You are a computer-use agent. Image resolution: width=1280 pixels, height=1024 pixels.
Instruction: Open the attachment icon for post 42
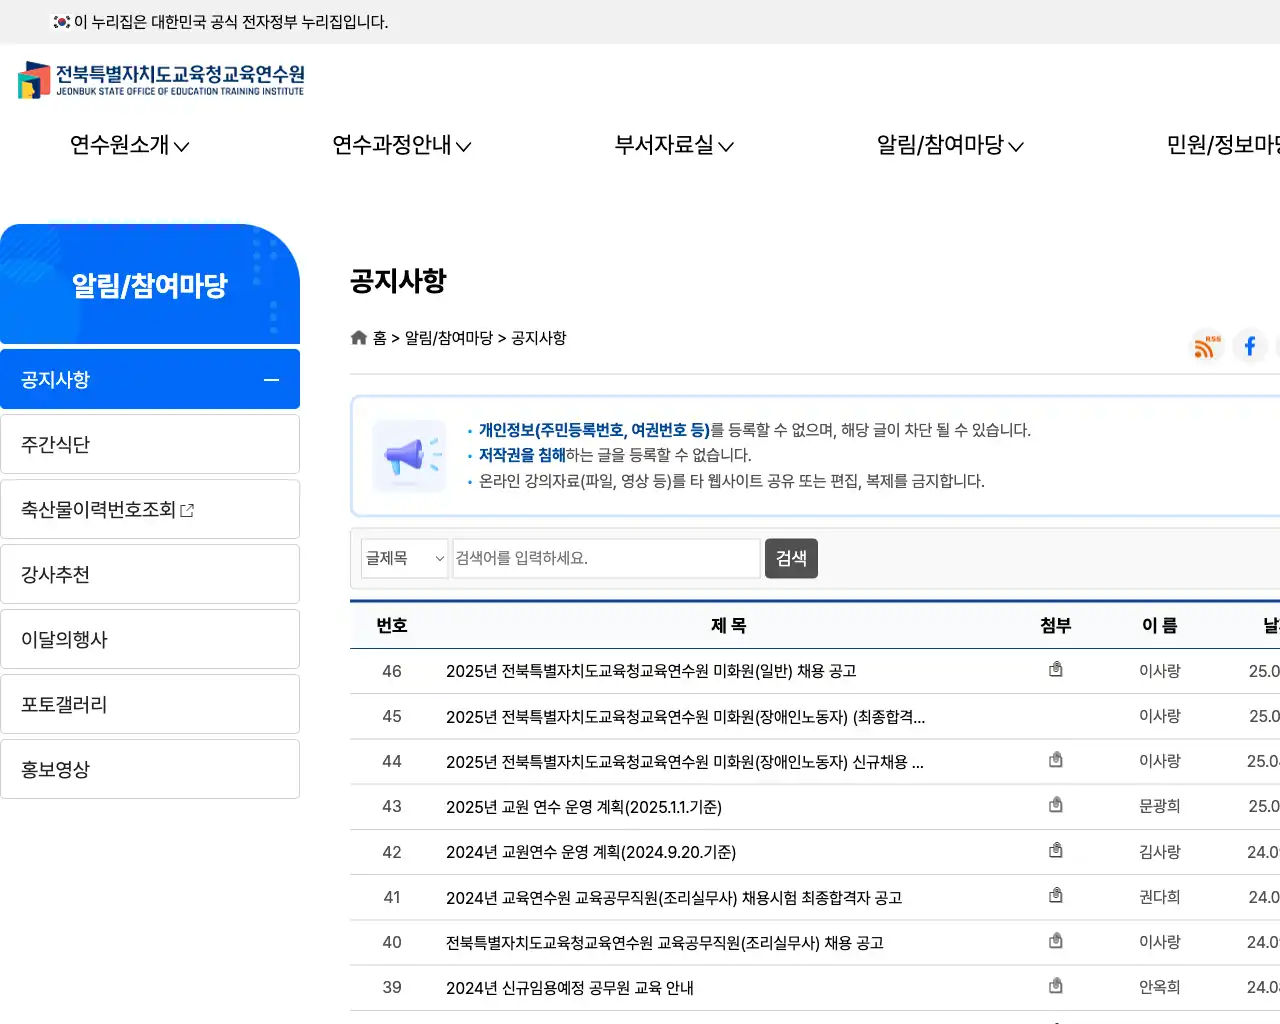click(x=1055, y=851)
